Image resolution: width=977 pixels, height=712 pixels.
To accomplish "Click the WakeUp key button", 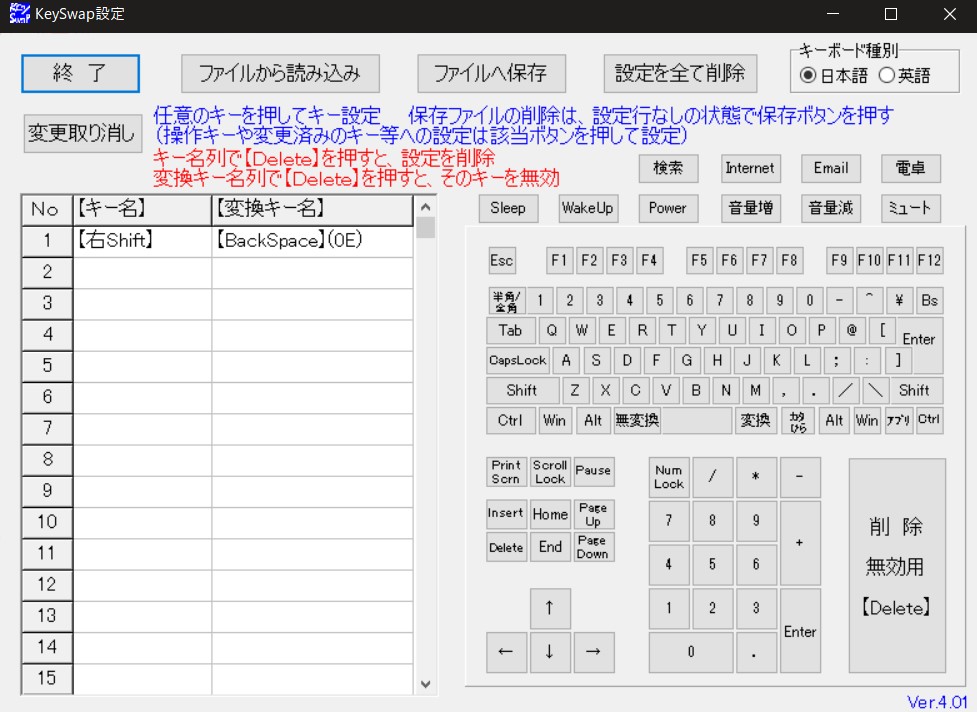I will pyautogui.click(x=588, y=208).
